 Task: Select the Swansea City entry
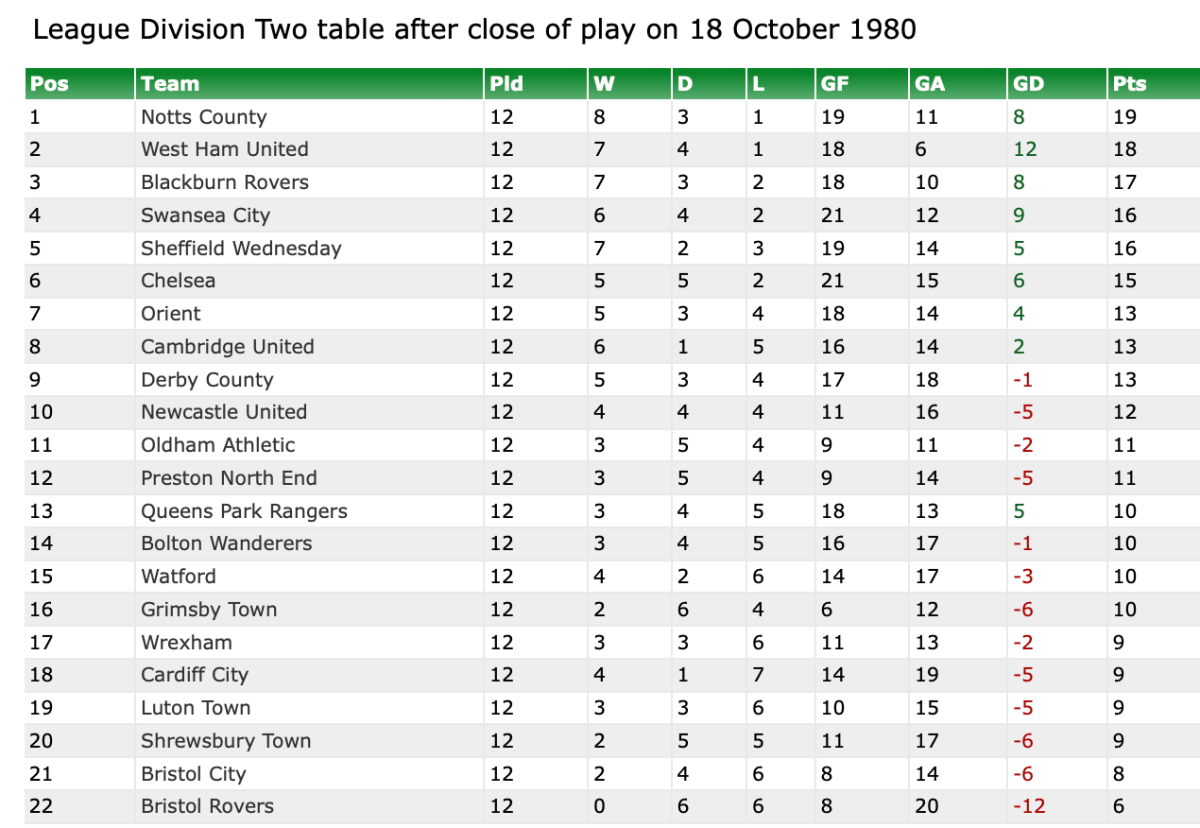pyautogui.click(x=206, y=215)
